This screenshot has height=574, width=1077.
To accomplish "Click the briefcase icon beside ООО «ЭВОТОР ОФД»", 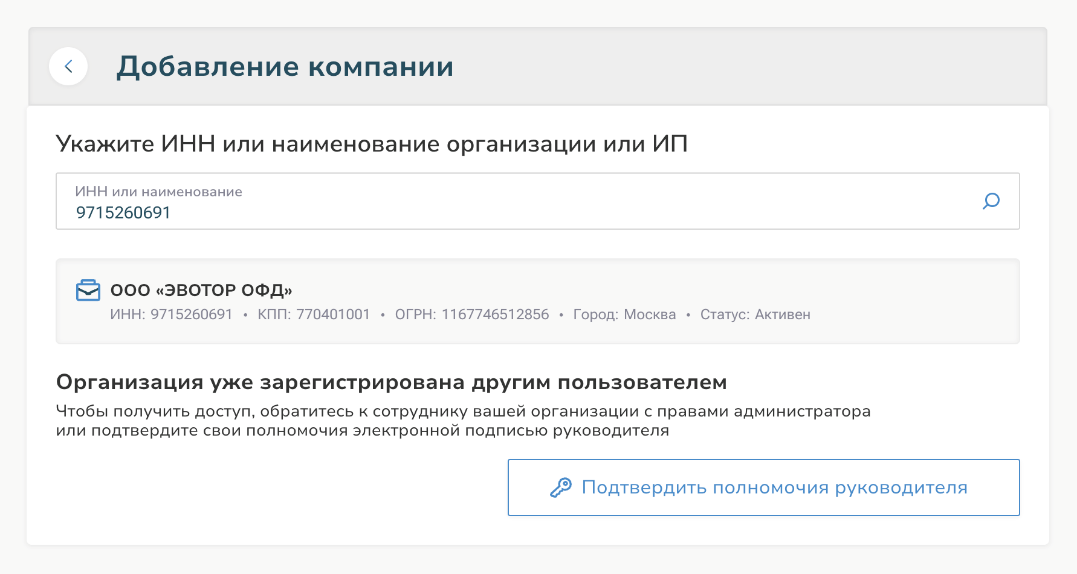I will 88,290.
